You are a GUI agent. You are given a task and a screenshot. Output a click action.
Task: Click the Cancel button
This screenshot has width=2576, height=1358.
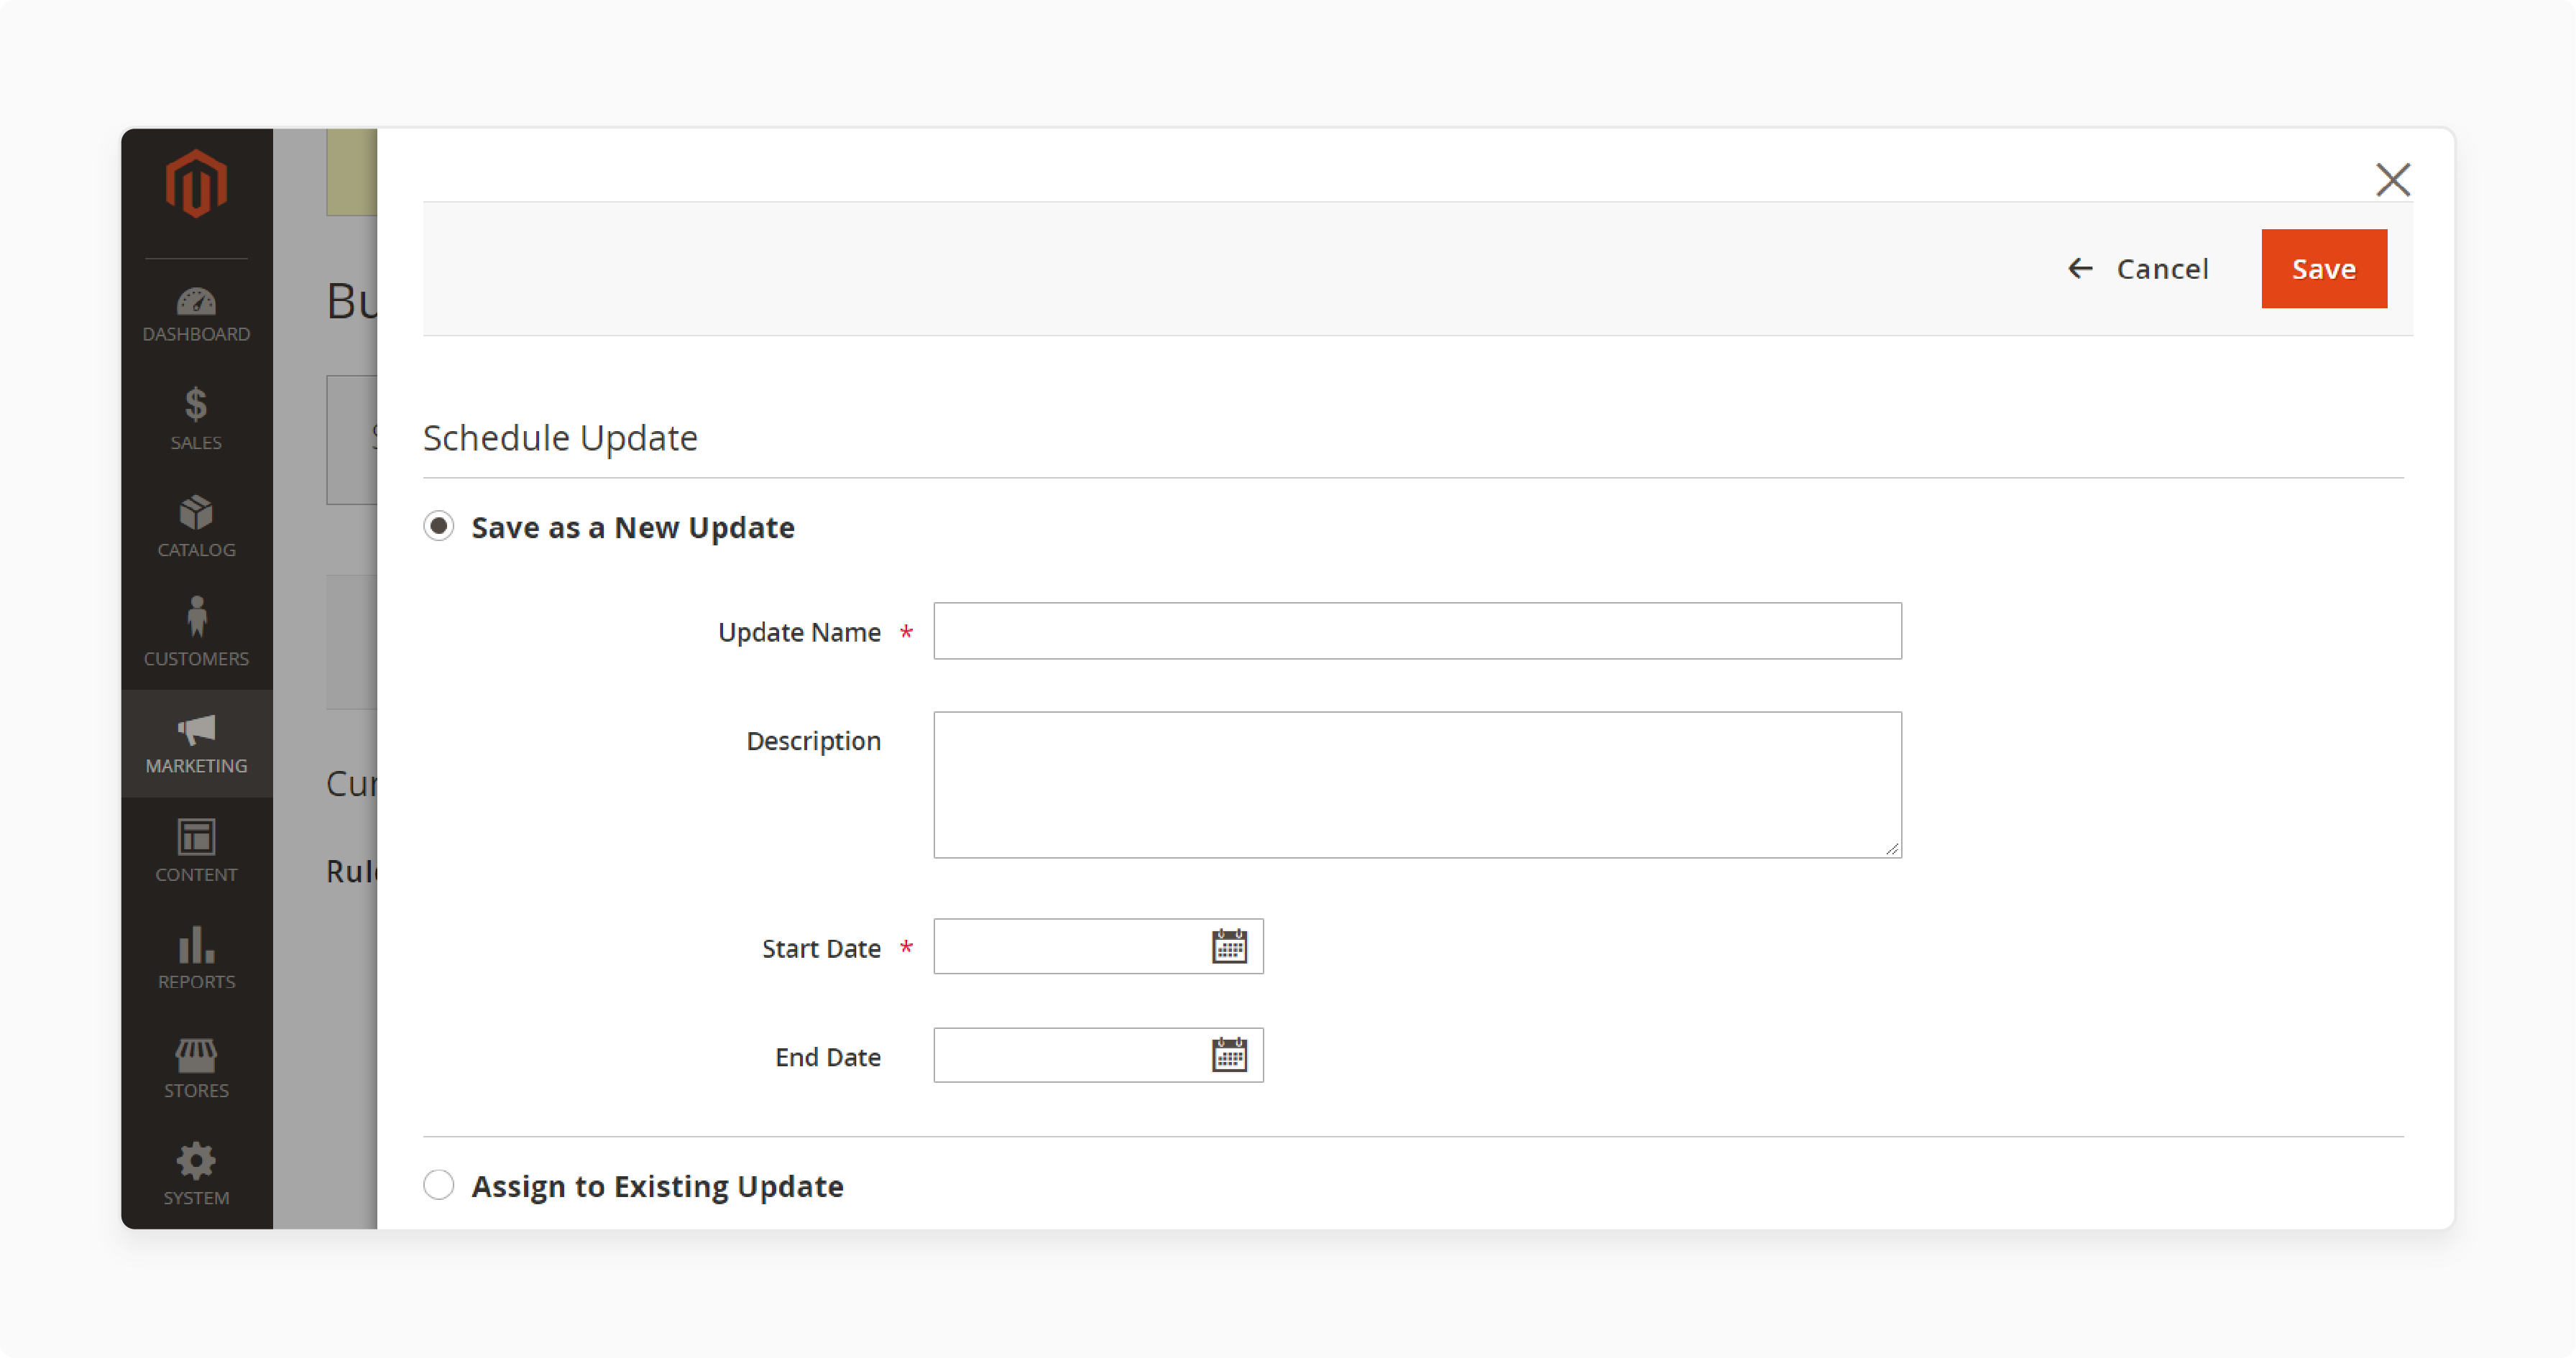tap(2138, 269)
